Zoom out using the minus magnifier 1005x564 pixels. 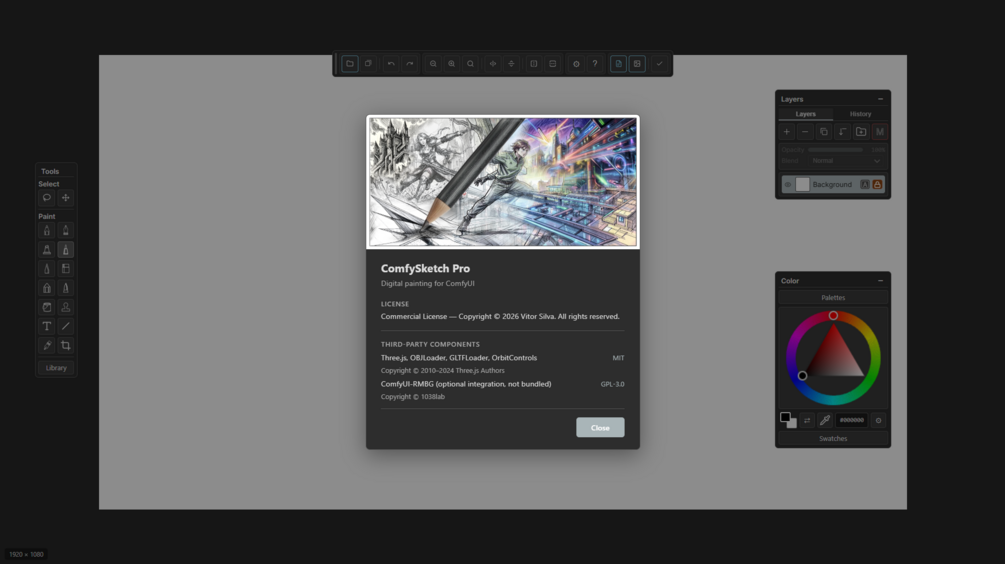coord(433,63)
